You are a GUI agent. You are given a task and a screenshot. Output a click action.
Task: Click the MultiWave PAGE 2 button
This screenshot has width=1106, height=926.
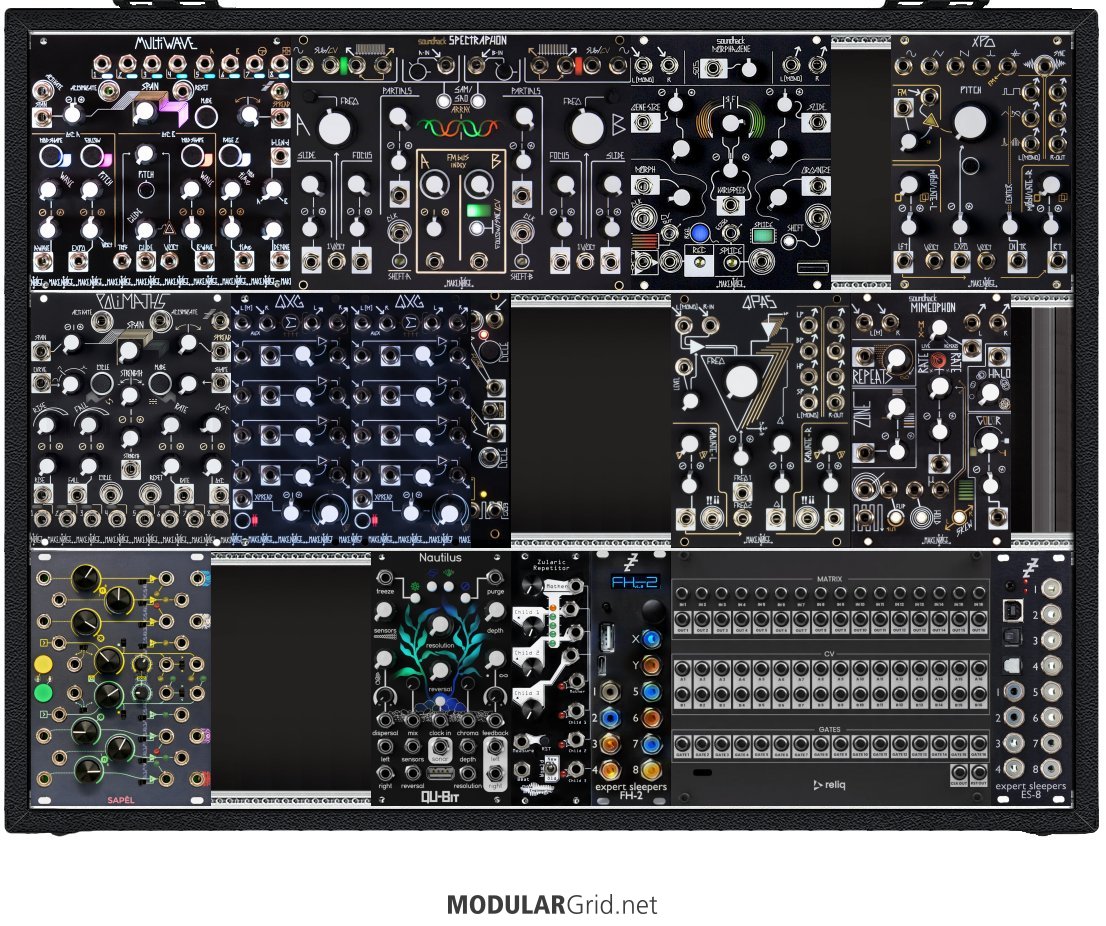click(x=230, y=156)
